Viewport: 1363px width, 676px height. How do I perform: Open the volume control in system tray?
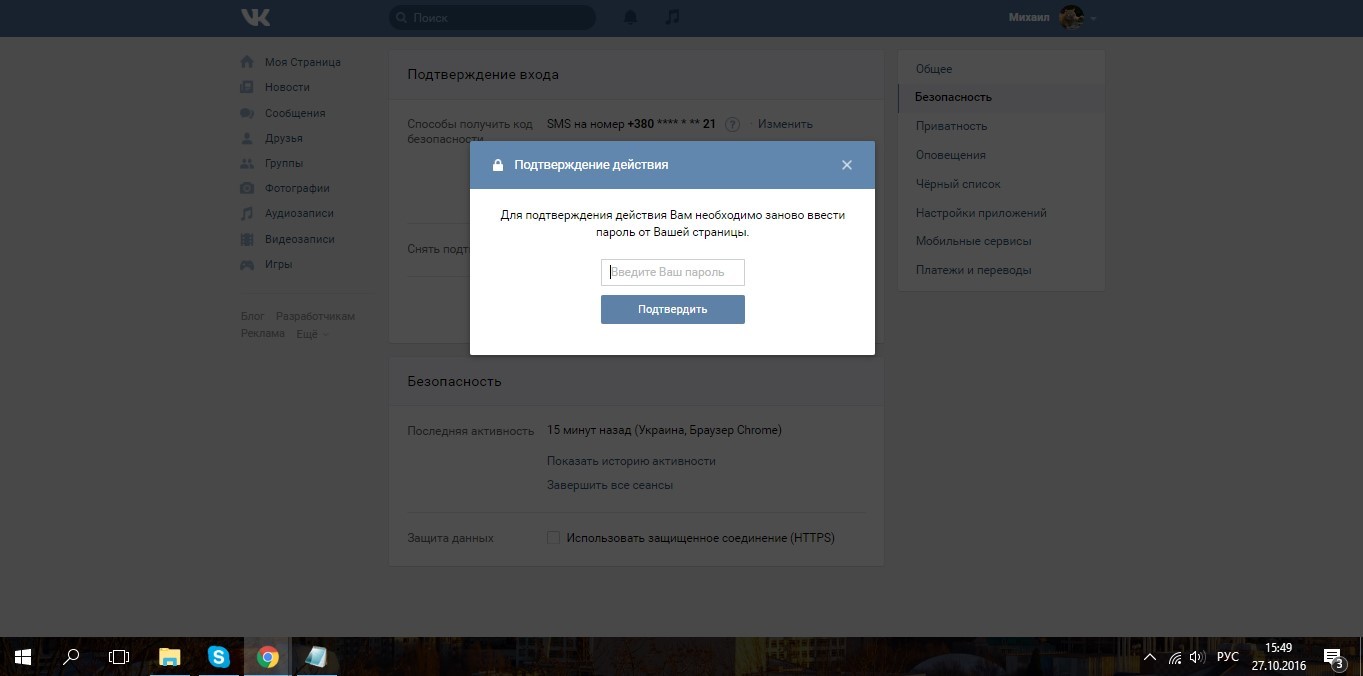click(1196, 657)
